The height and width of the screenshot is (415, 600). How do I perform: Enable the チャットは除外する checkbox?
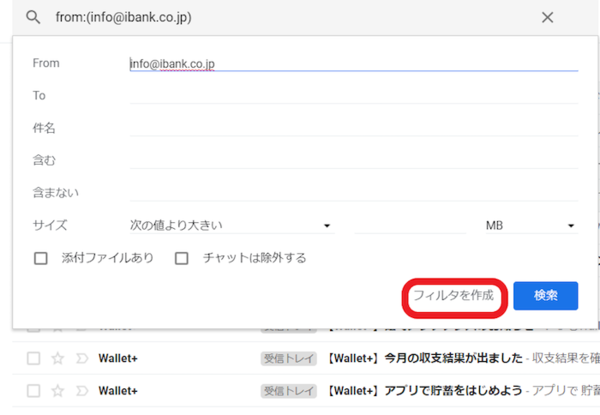click(181, 258)
